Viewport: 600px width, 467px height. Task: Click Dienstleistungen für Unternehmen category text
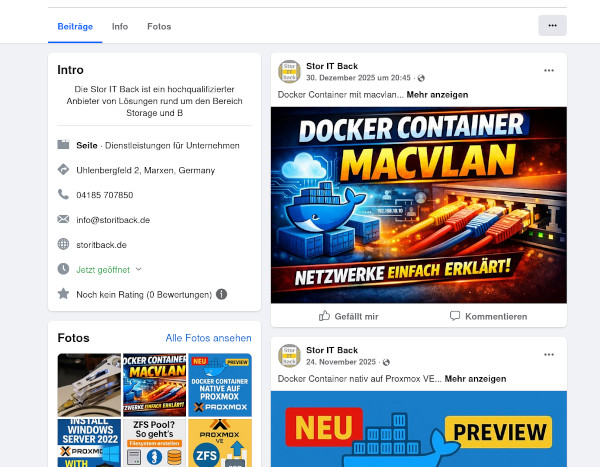(172, 145)
